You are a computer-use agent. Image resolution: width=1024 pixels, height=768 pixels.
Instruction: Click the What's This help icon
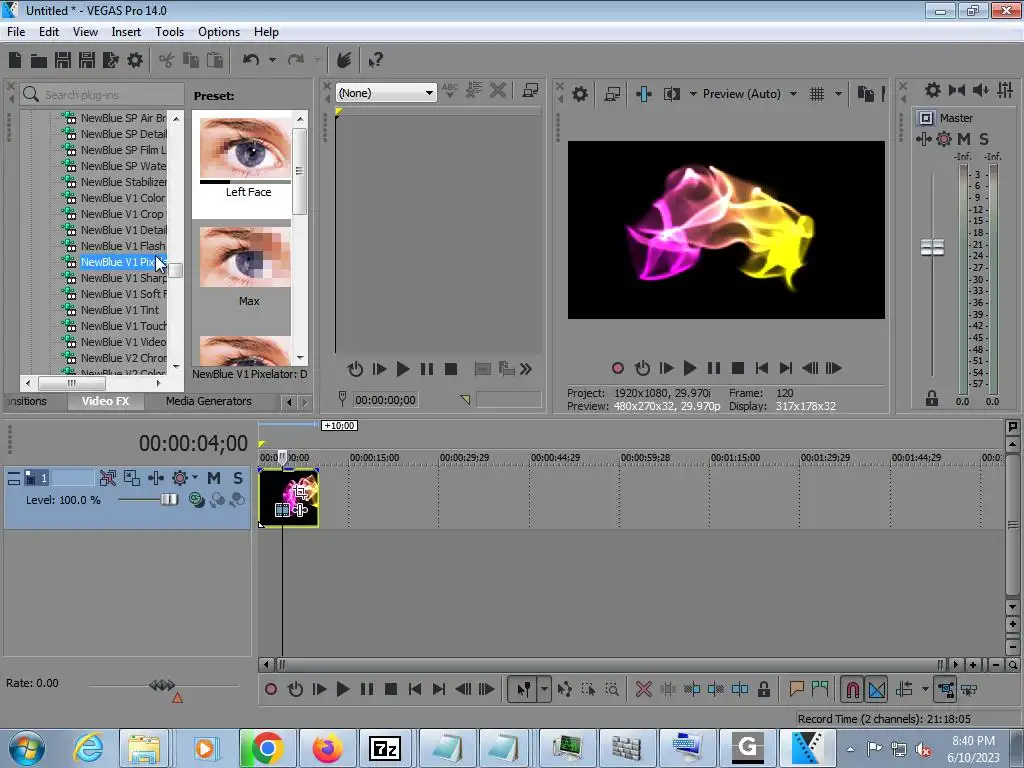(375, 60)
